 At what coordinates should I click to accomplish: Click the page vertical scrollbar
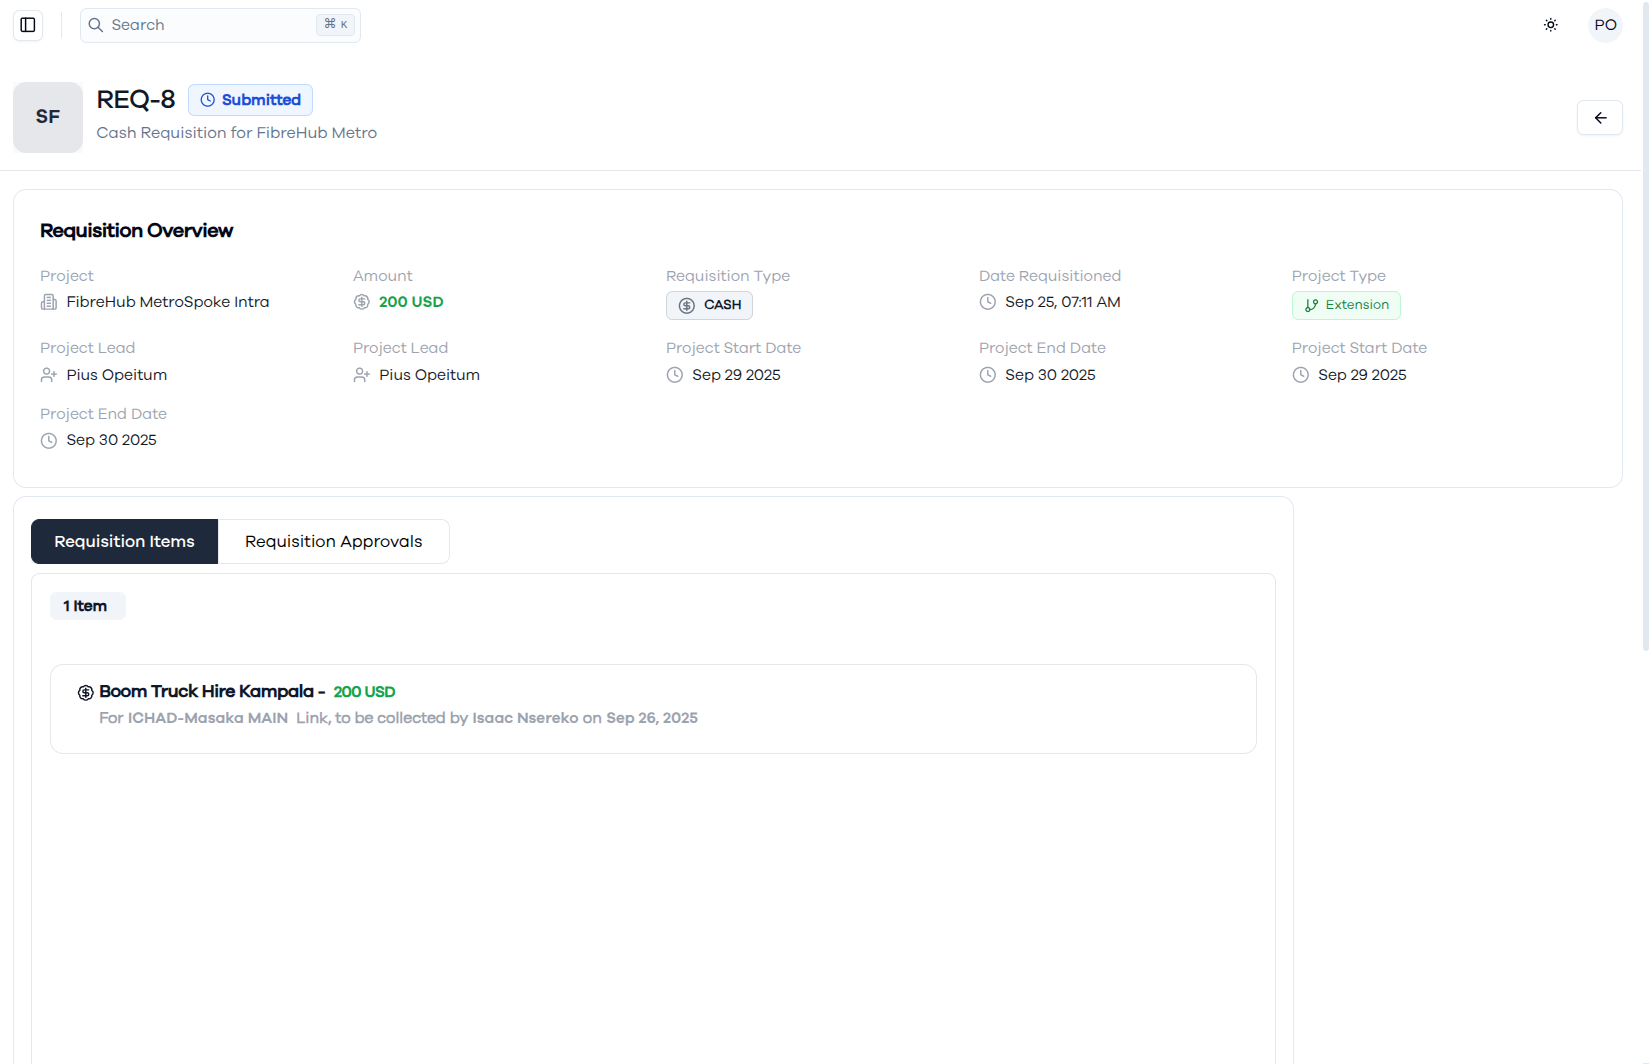coord(1645,326)
